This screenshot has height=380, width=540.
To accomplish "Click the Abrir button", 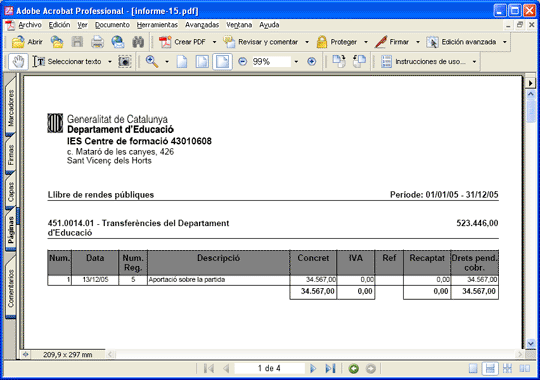I will (27, 42).
